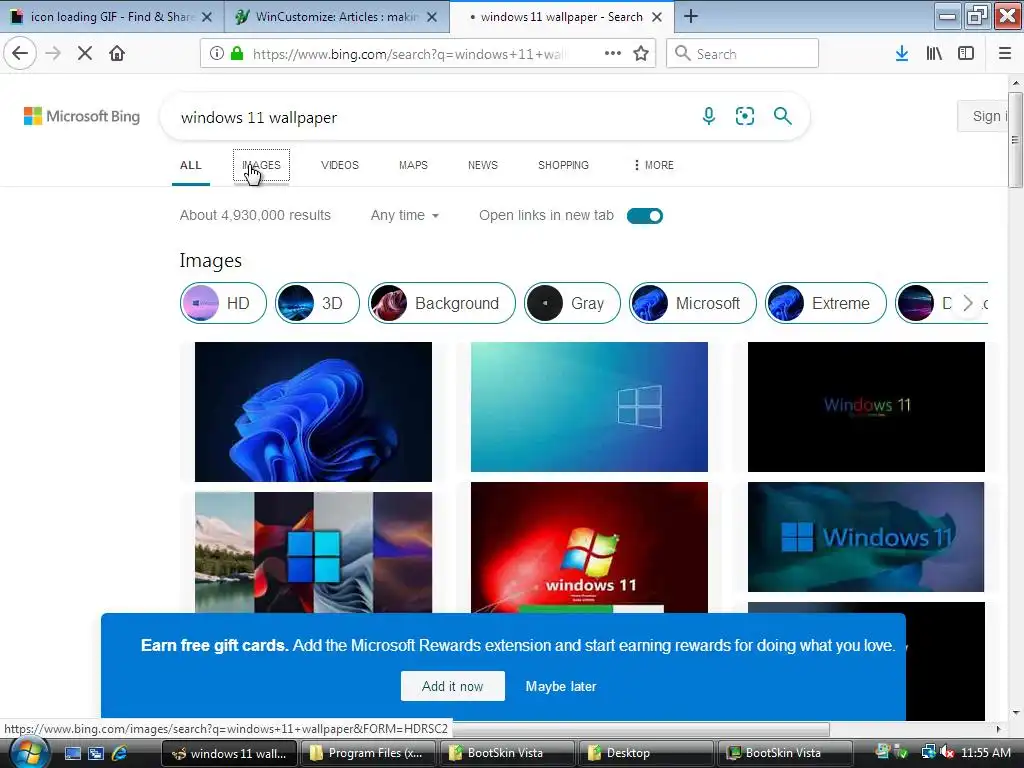This screenshot has height=768, width=1024.
Task: Click the browser address bar URL
Action: coord(409,54)
